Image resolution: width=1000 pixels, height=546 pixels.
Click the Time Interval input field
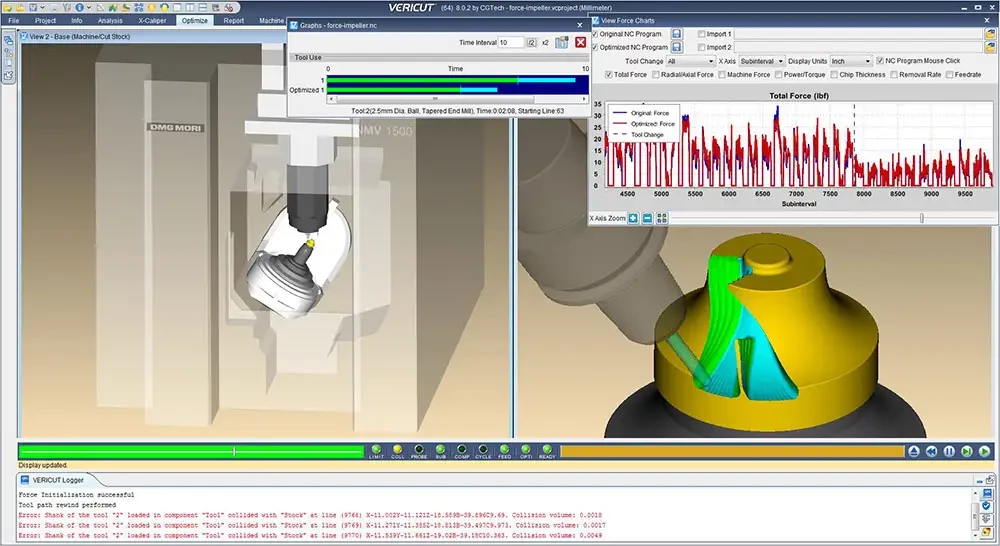[510, 42]
